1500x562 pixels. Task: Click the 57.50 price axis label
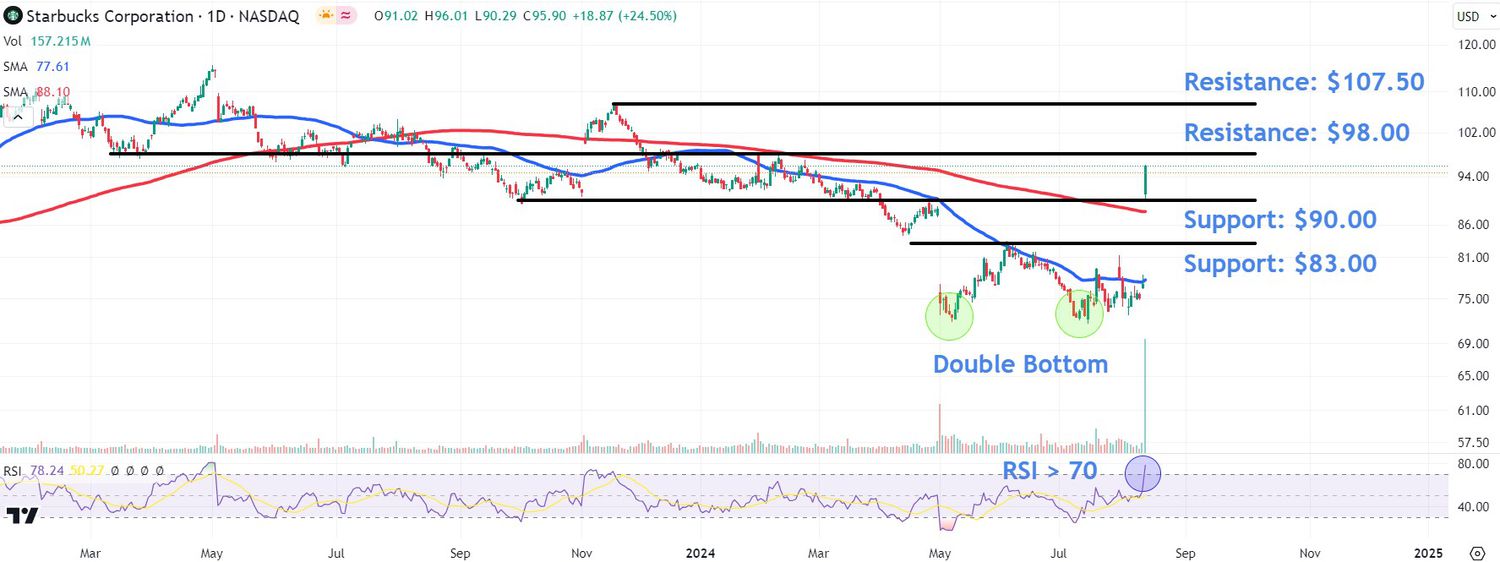1475,442
